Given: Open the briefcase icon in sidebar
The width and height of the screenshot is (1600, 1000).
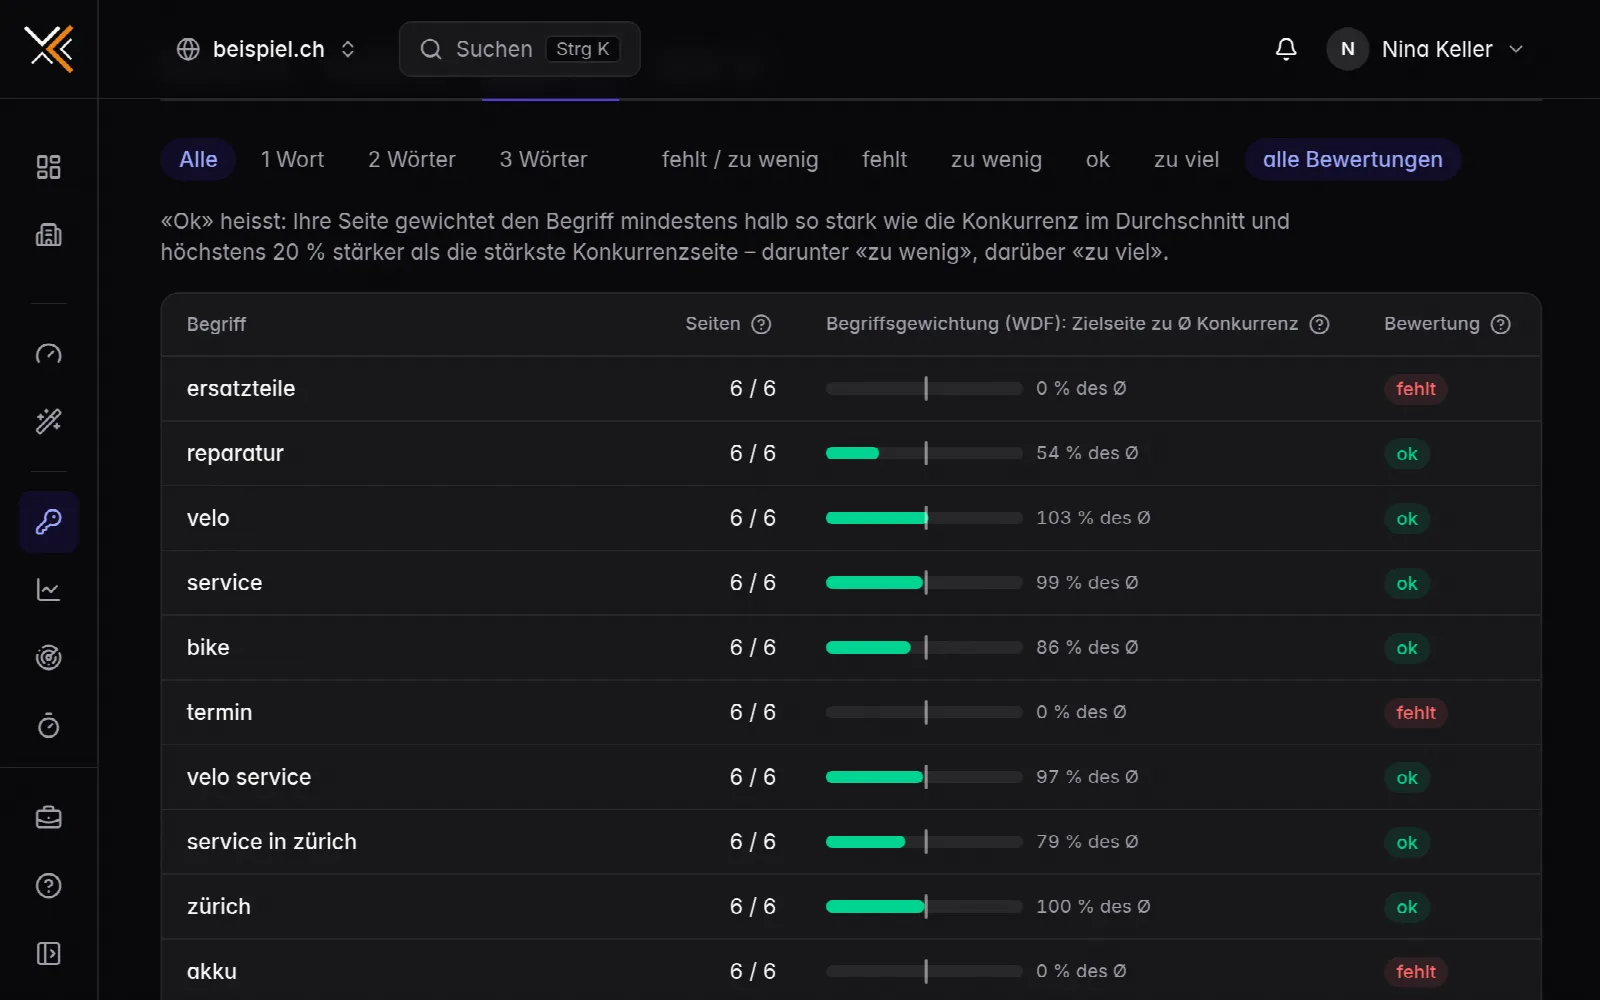Looking at the screenshot, I should [x=48, y=818].
